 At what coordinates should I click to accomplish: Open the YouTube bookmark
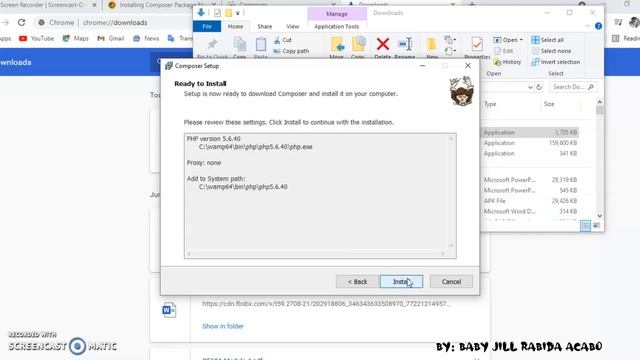pos(36,38)
